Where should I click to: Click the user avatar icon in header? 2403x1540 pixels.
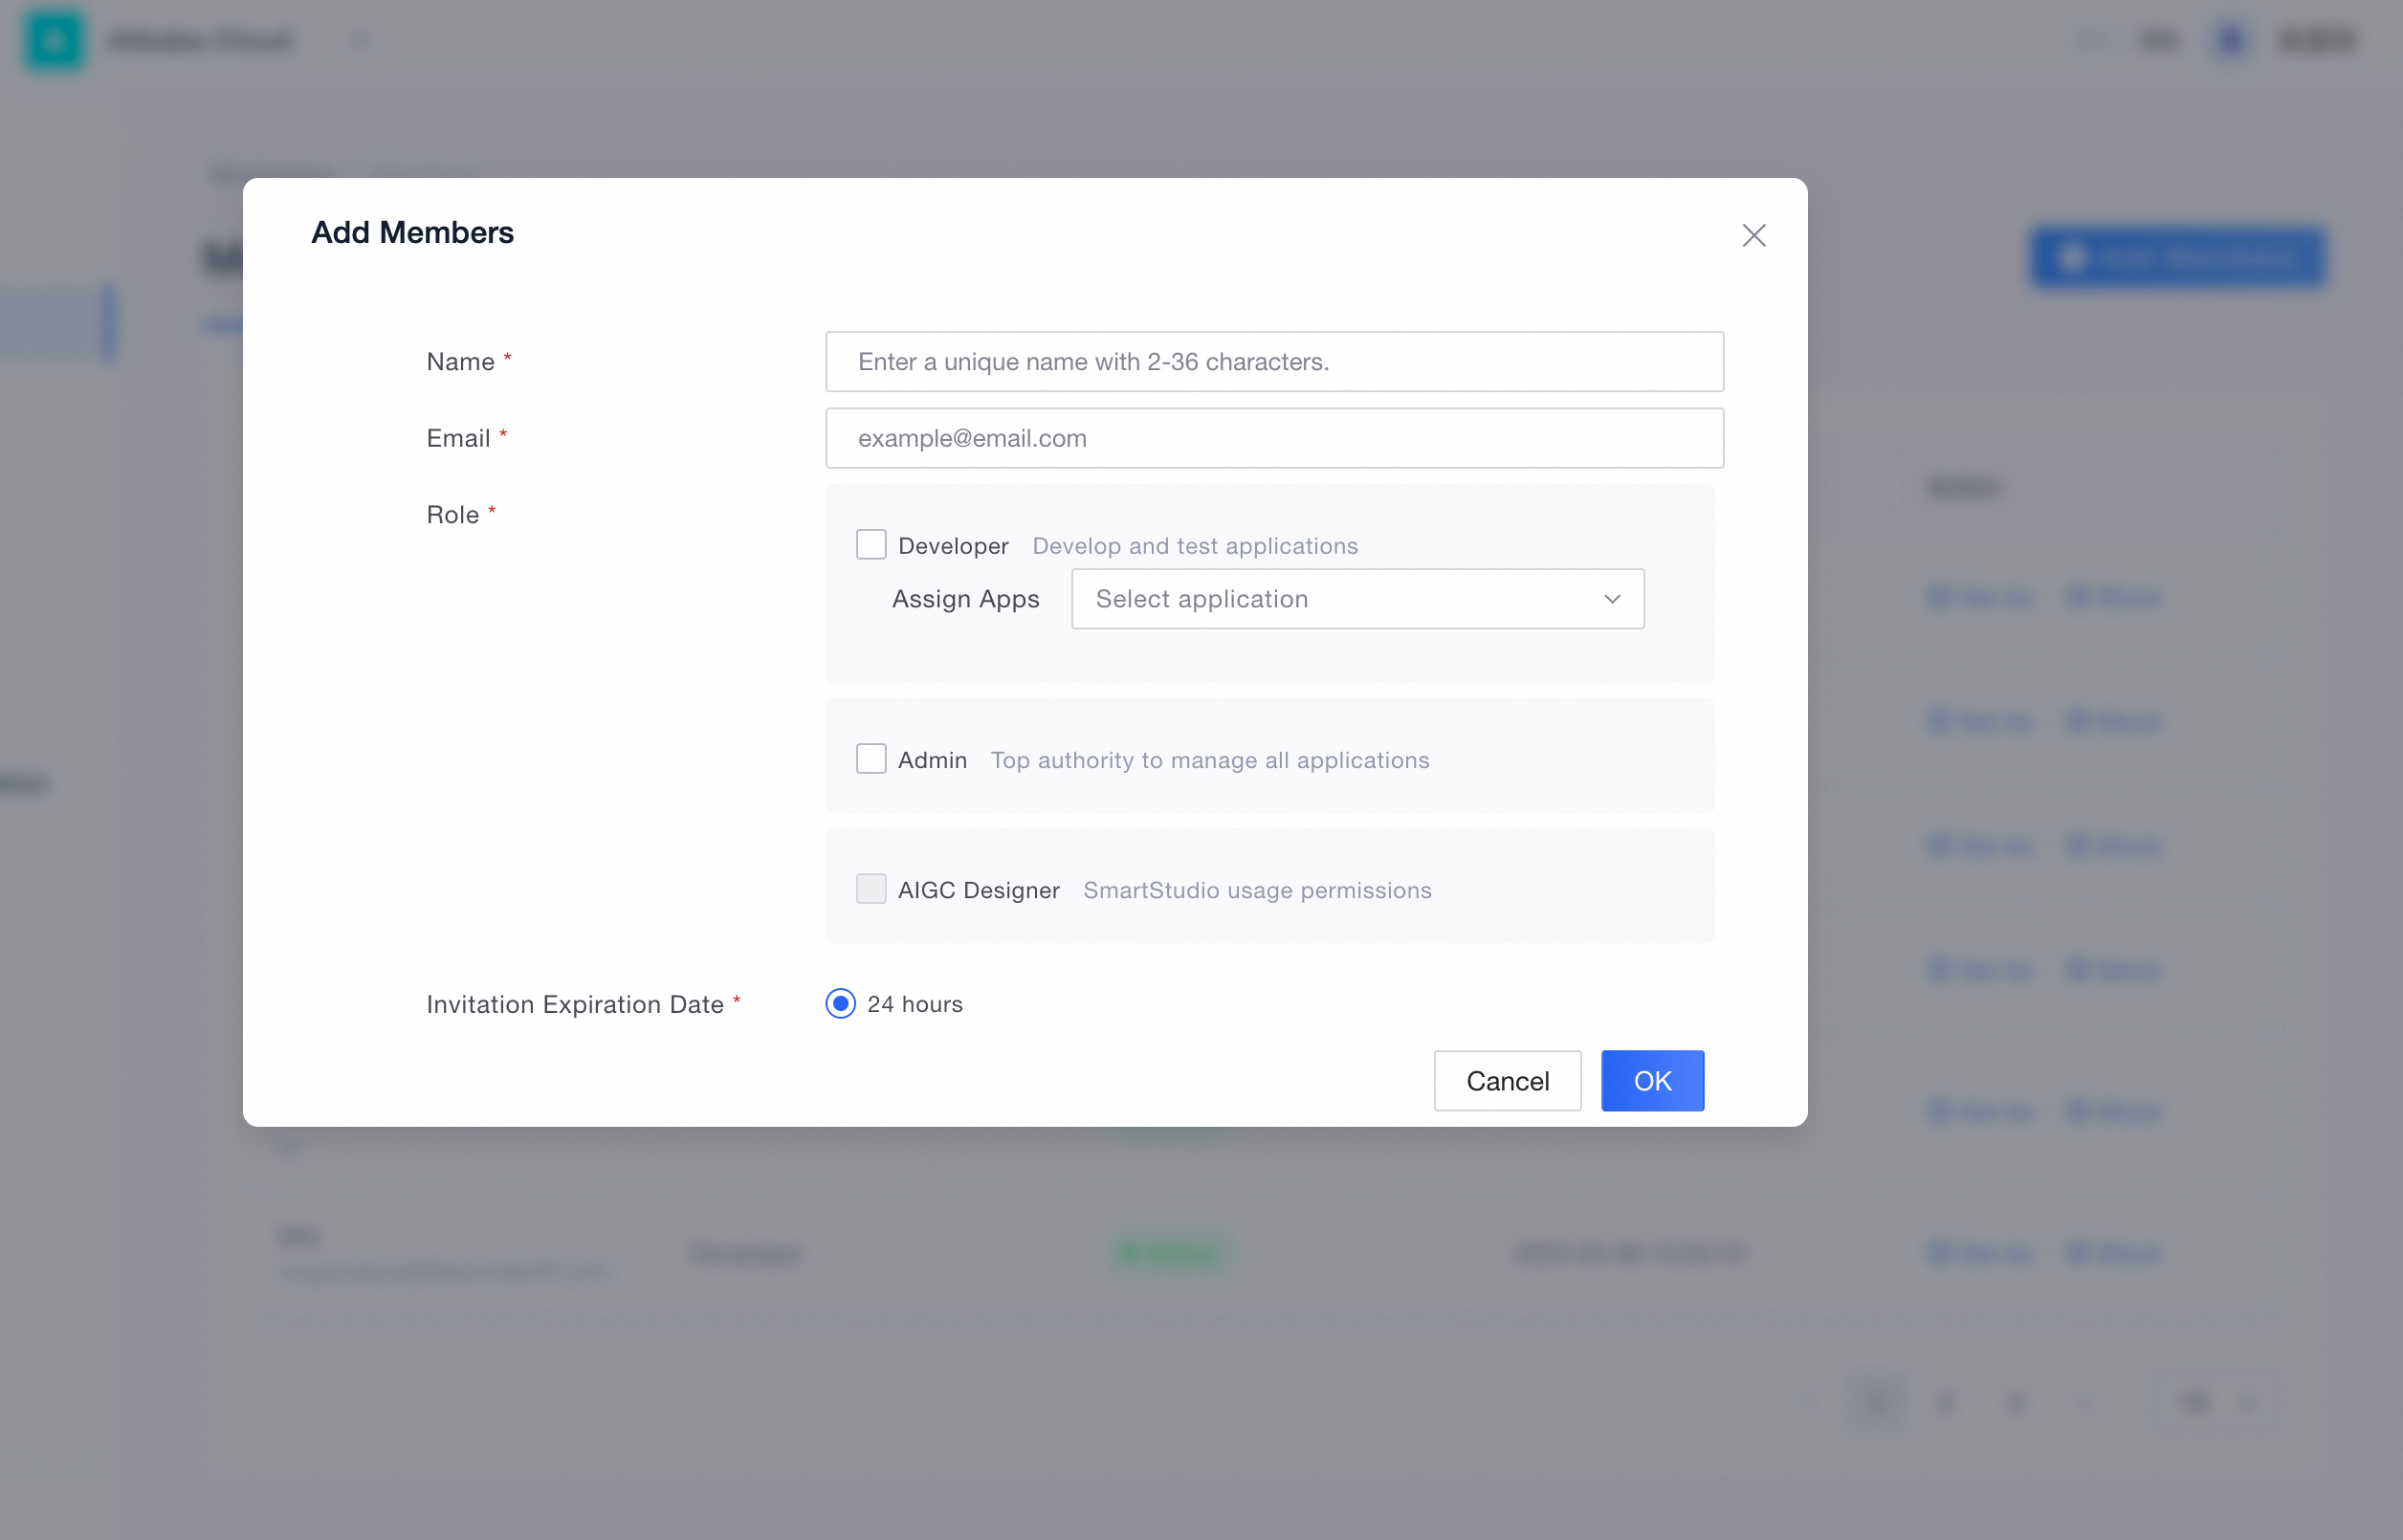(2230, 40)
